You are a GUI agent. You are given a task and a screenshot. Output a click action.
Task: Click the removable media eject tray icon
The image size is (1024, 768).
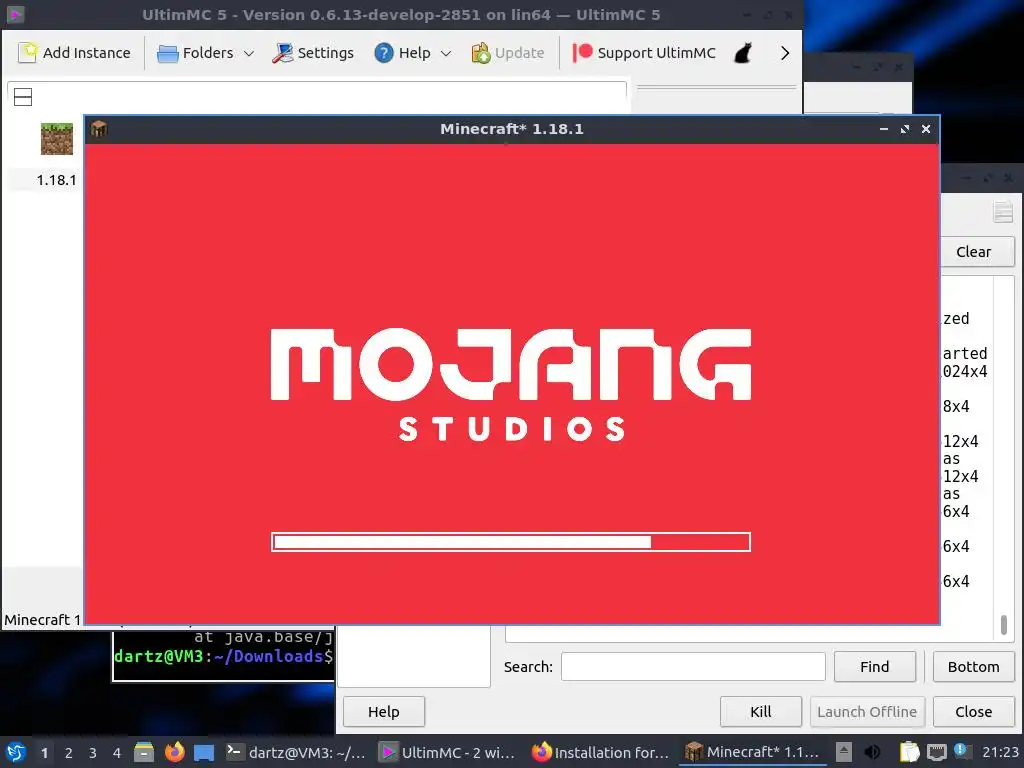coord(844,752)
